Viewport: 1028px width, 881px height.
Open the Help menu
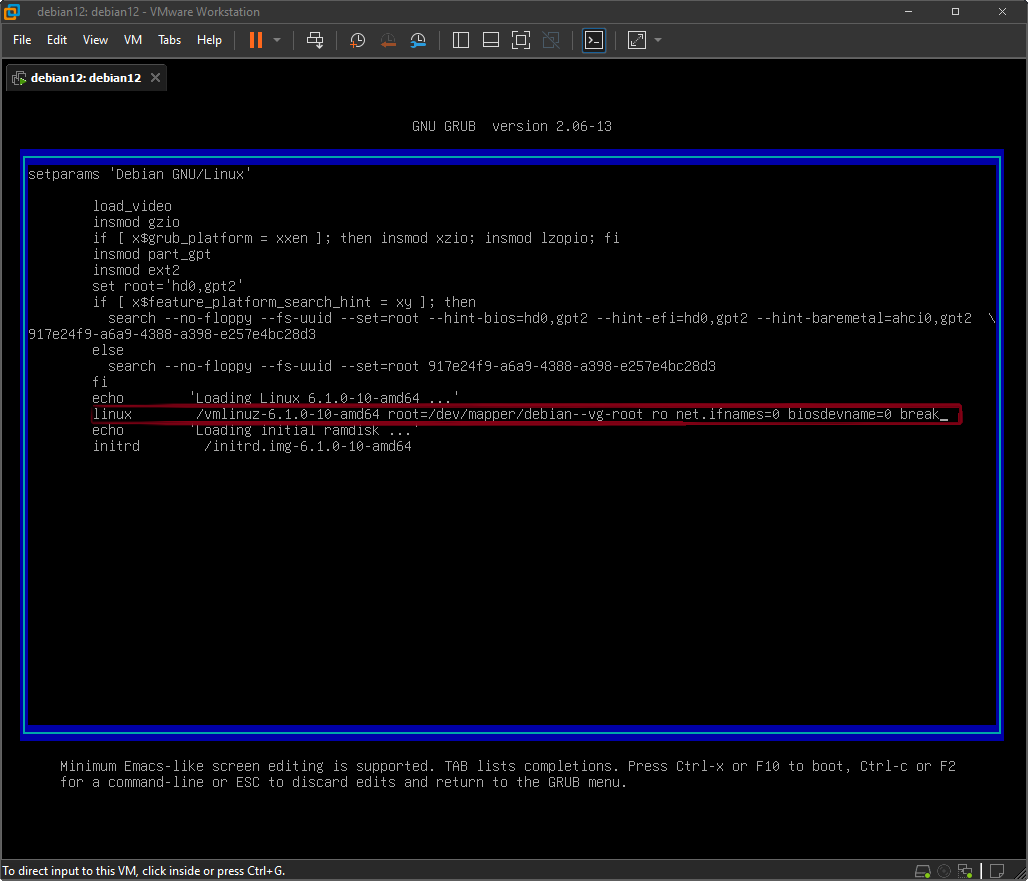209,40
